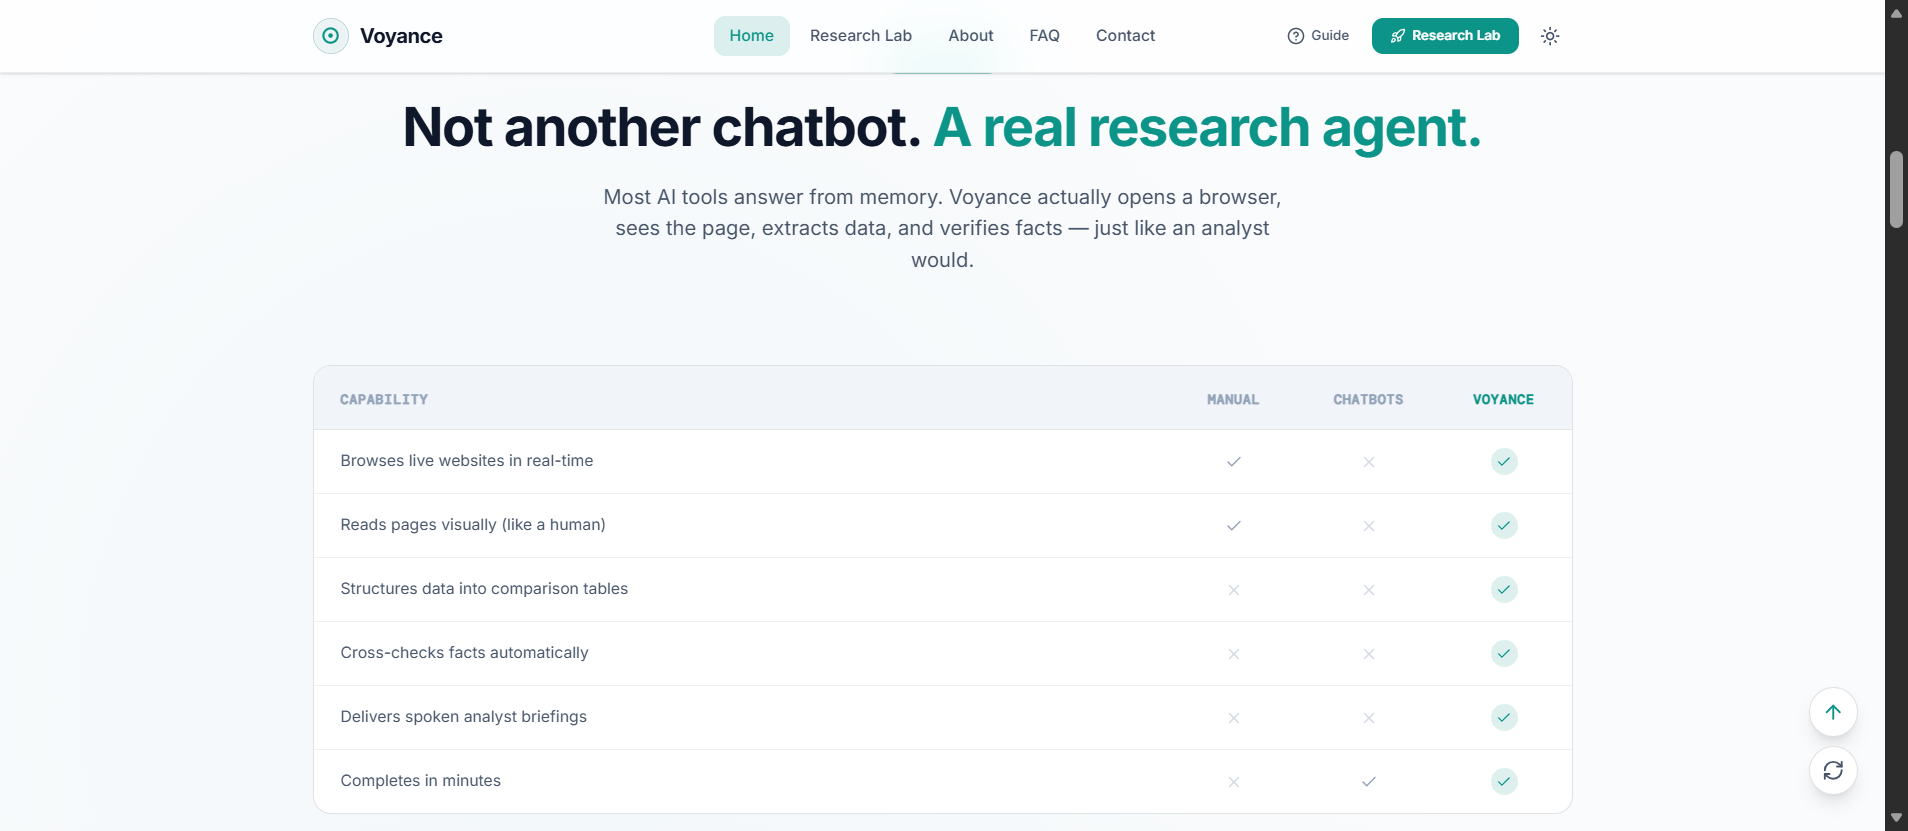The width and height of the screenshot is (1908, 831).
Task: Click Manual X for Structures data row
Action: (x=1234, y=590)
